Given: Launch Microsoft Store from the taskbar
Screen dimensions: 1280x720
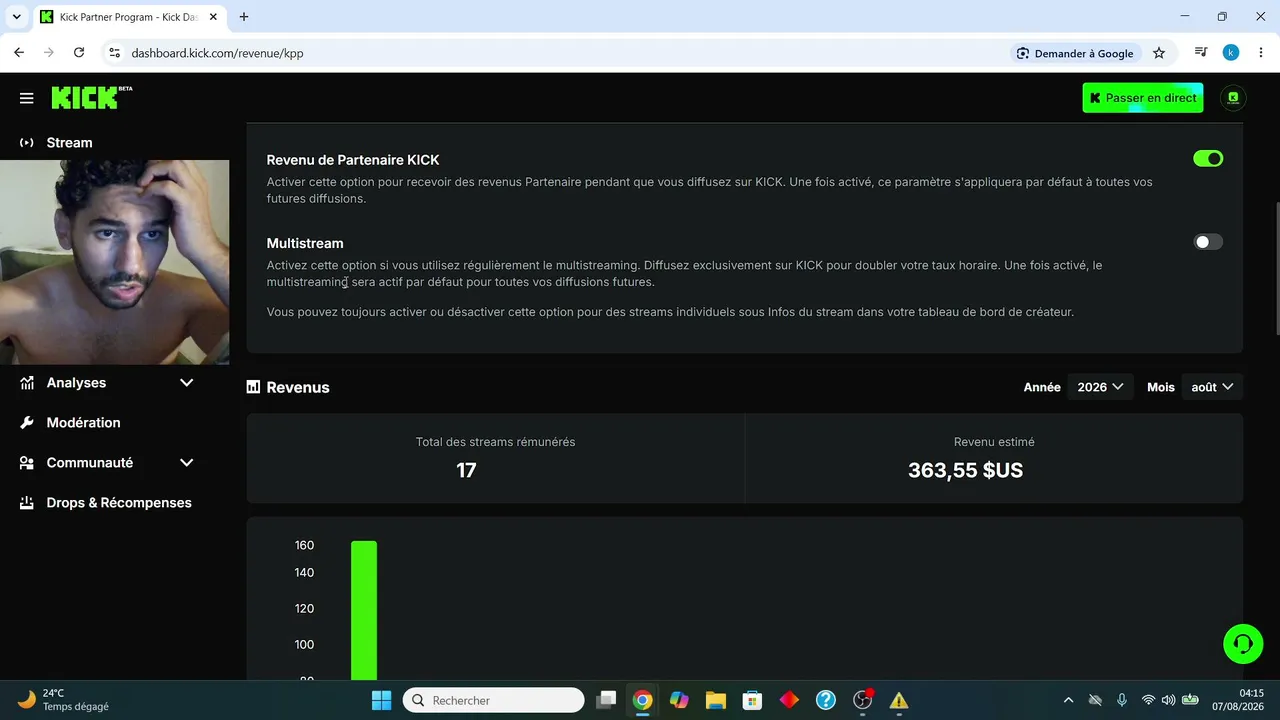Looking at the screenshot, I should tap(752, 700).
